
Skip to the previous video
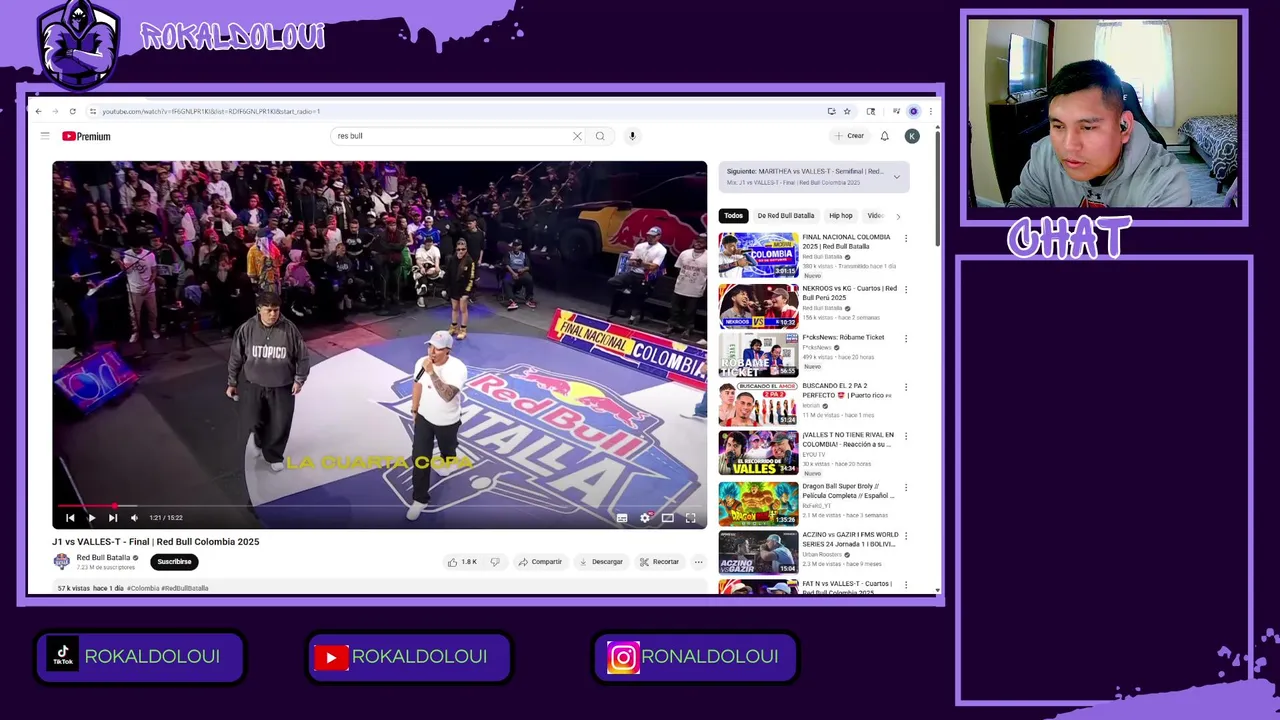pos(70,518)
